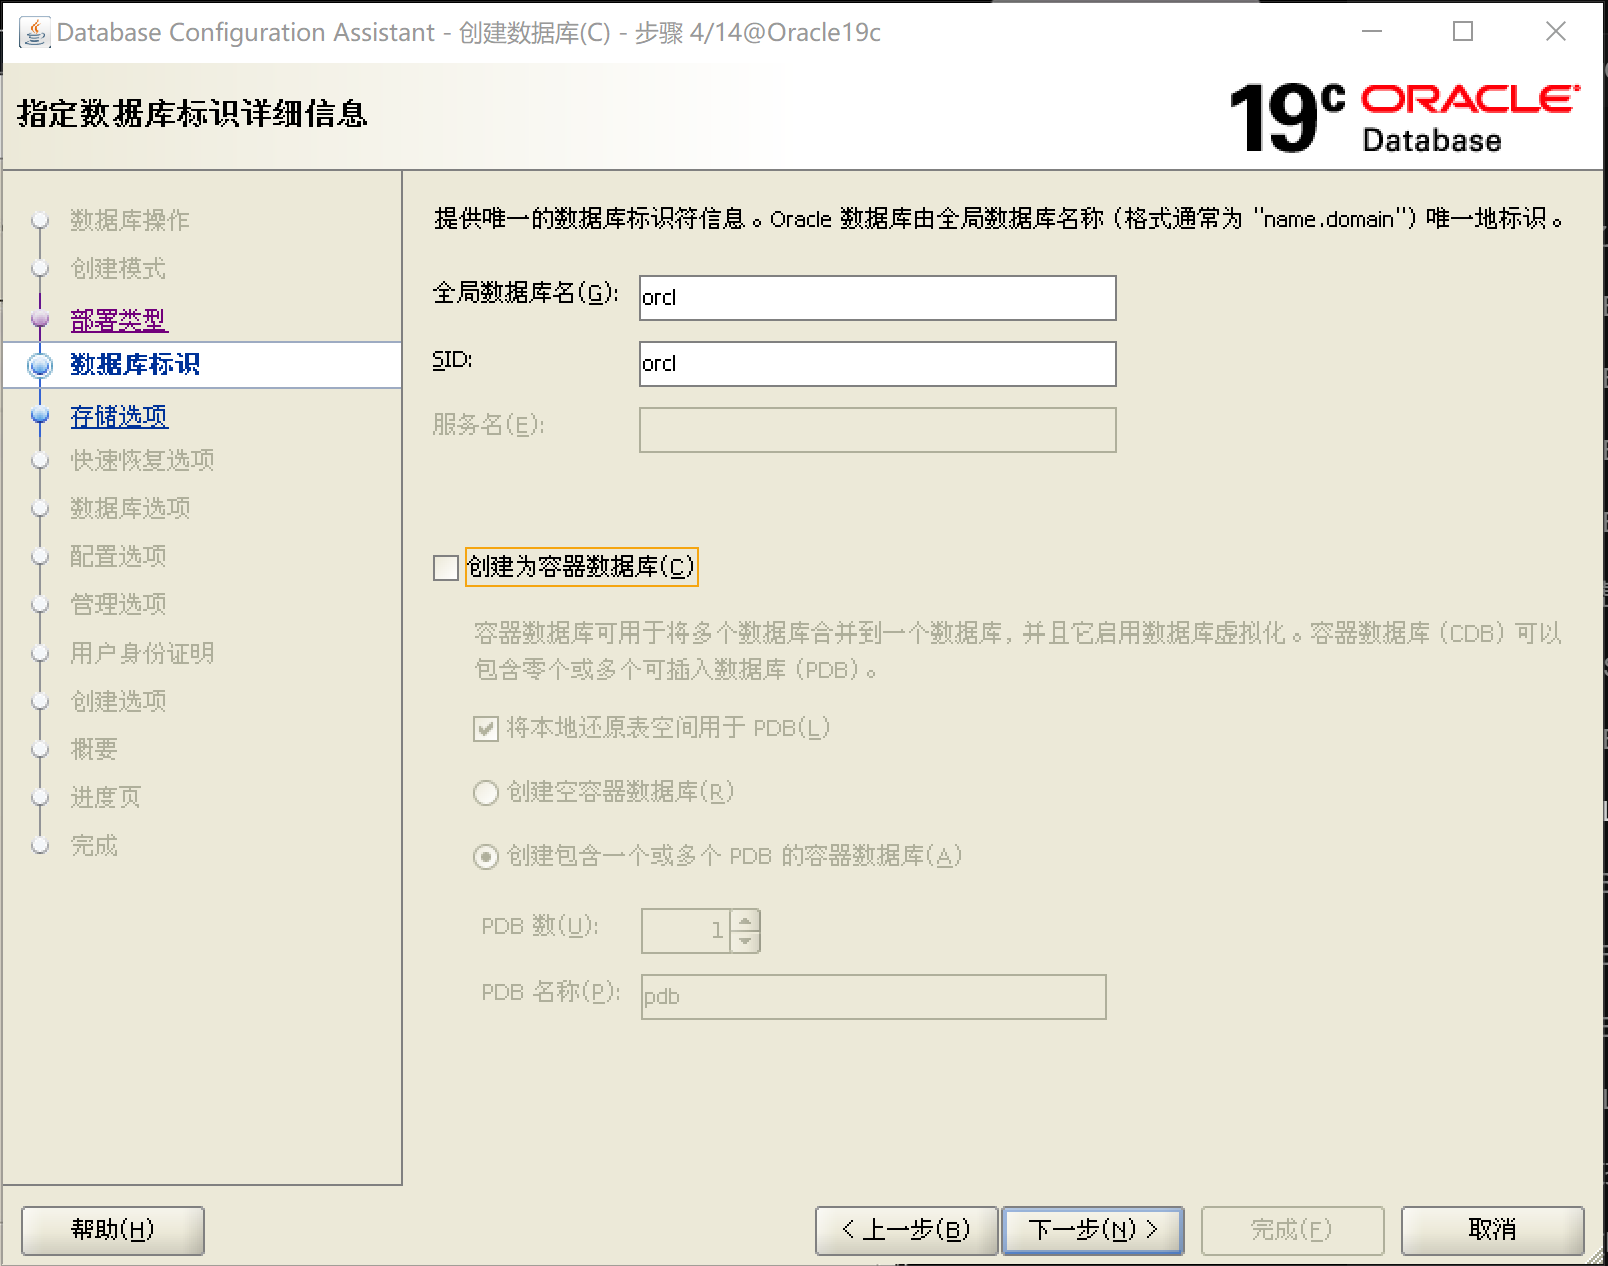
Task: Toggle 将本地还原表空间用于 PDB checkbox
Action: [486, 728]
